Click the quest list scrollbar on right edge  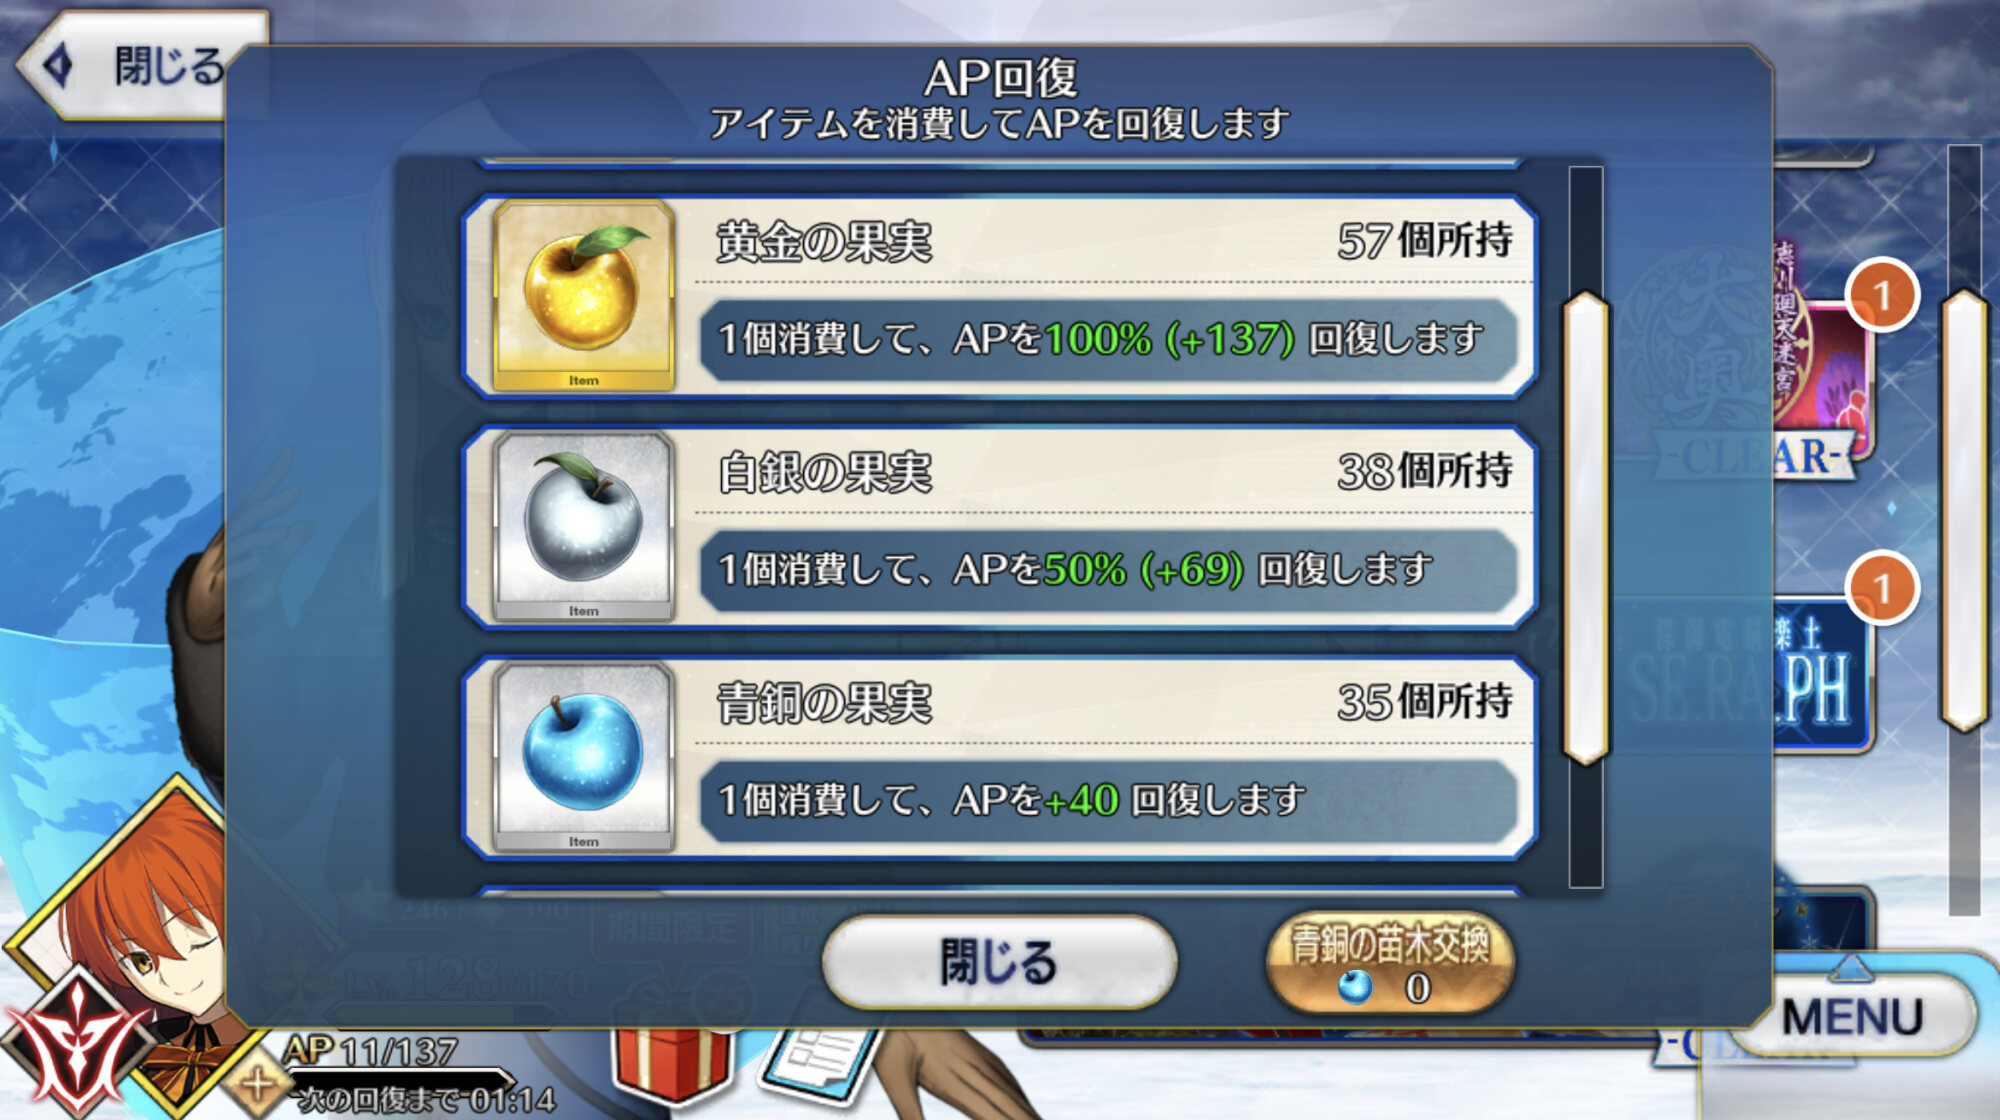tap(1964, 511)
